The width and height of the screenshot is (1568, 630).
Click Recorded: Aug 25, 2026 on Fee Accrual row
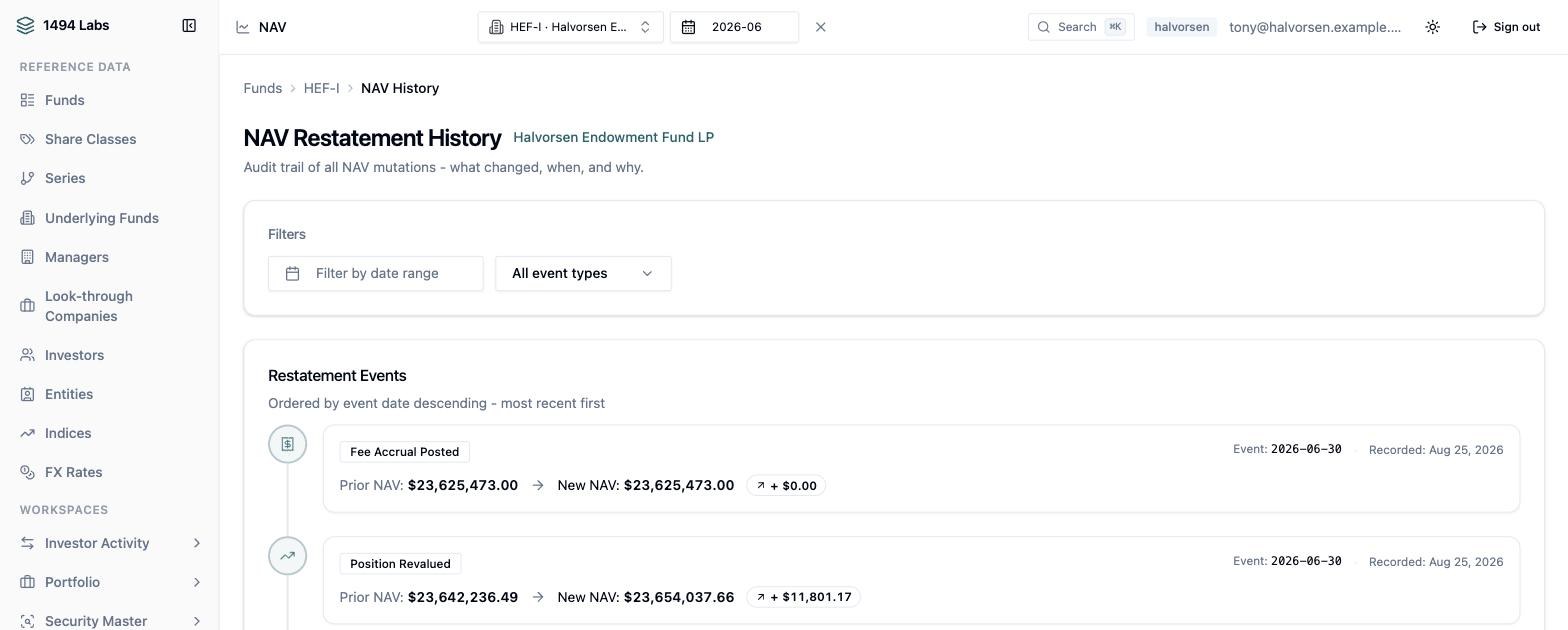pyautogui.click(x=1436, y=450)
